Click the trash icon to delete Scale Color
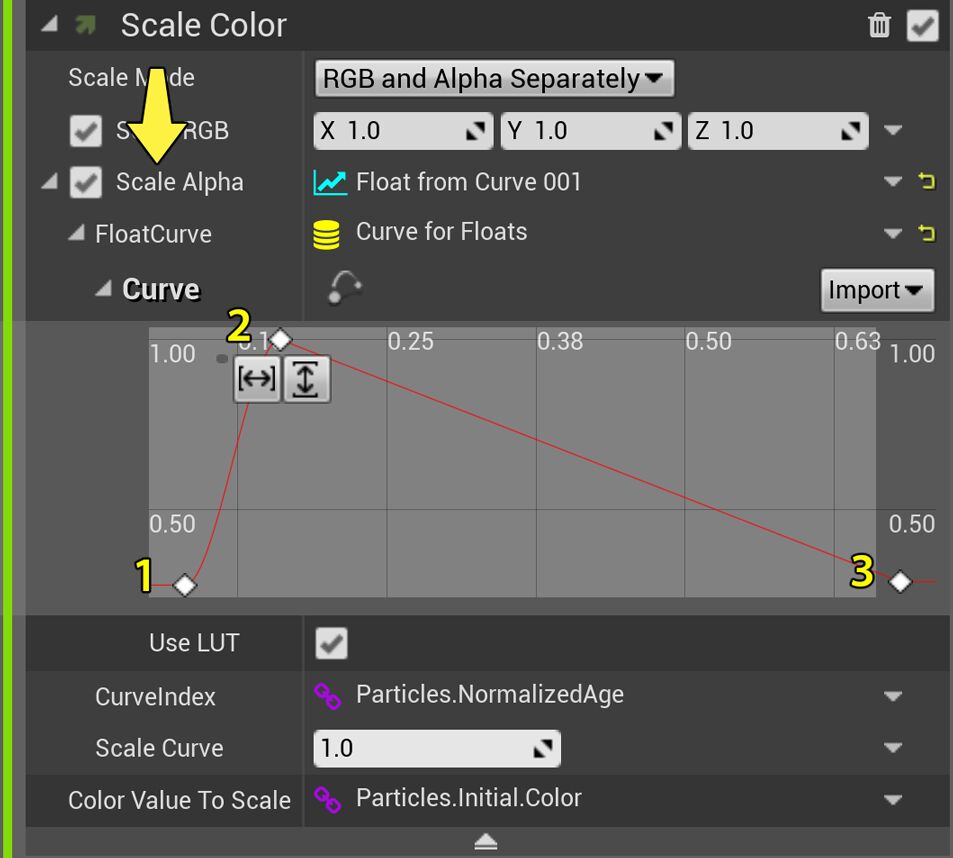Viewport: 953px width, 858px height. click(x=878, y=25)
